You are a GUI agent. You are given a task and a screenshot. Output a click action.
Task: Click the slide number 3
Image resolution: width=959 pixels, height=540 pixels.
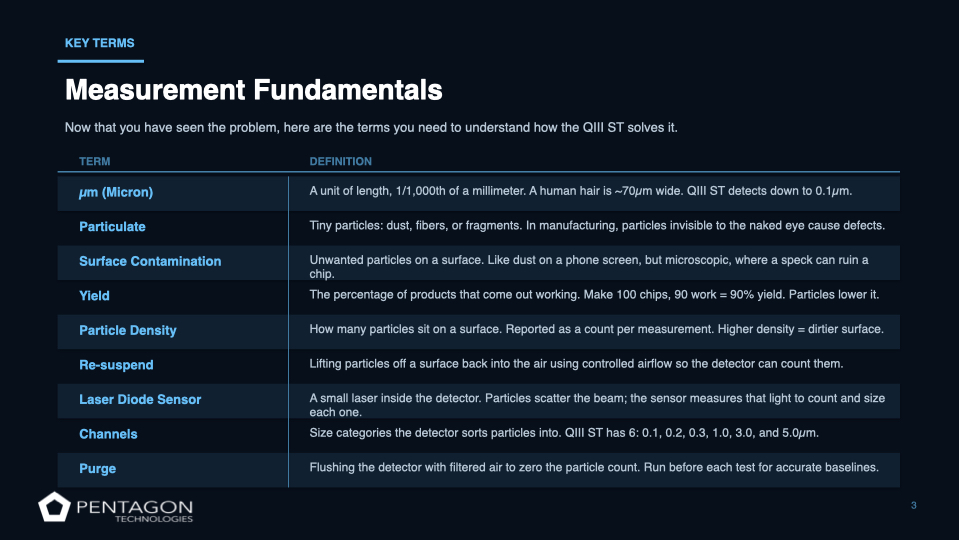coord(913,506)
